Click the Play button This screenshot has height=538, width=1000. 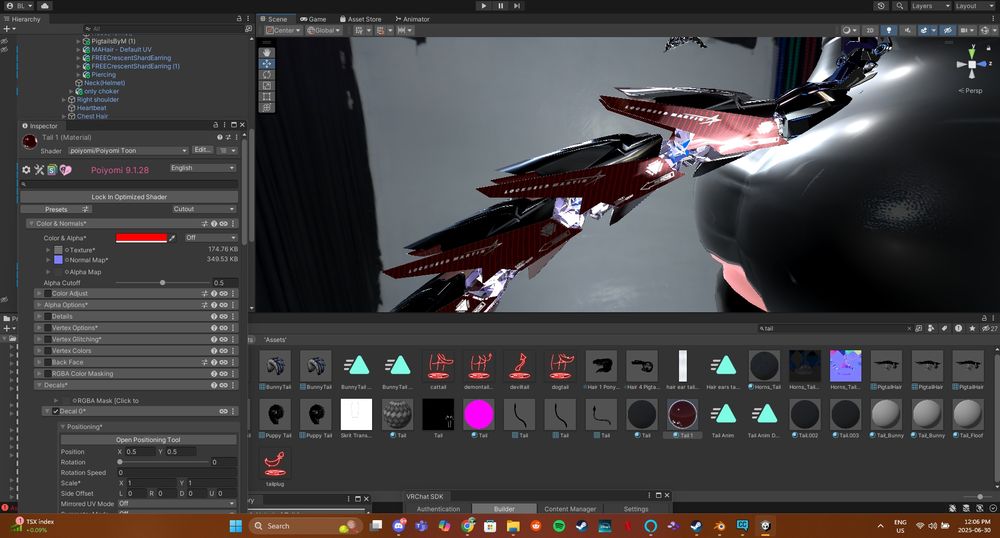pos(483,6)
